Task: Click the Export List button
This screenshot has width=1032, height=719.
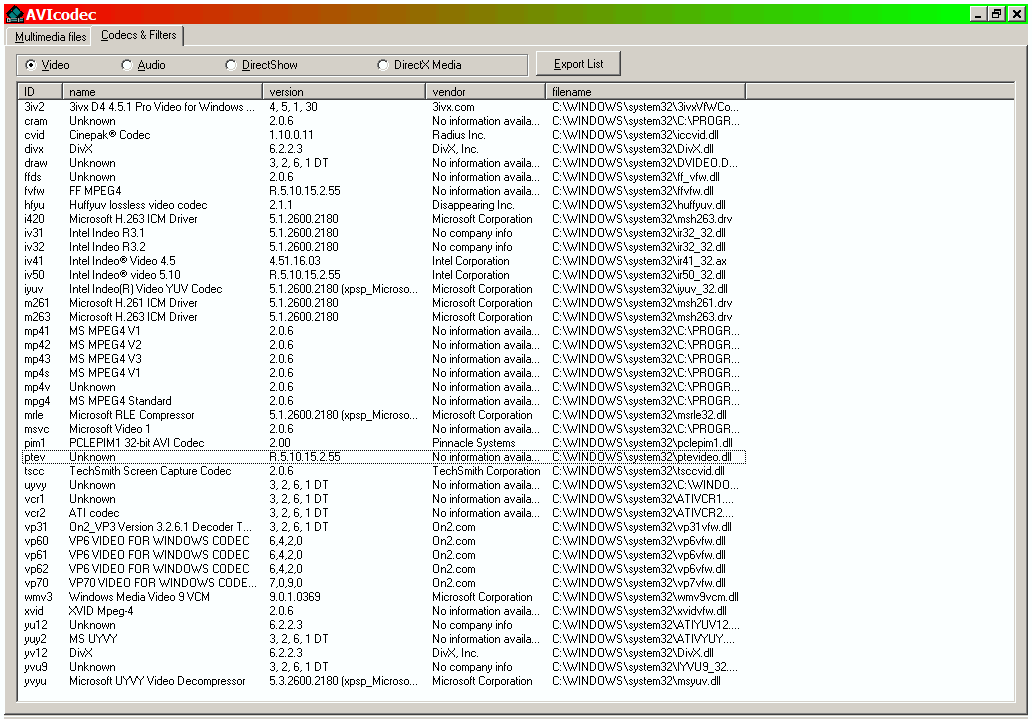Action: point(578,64)
